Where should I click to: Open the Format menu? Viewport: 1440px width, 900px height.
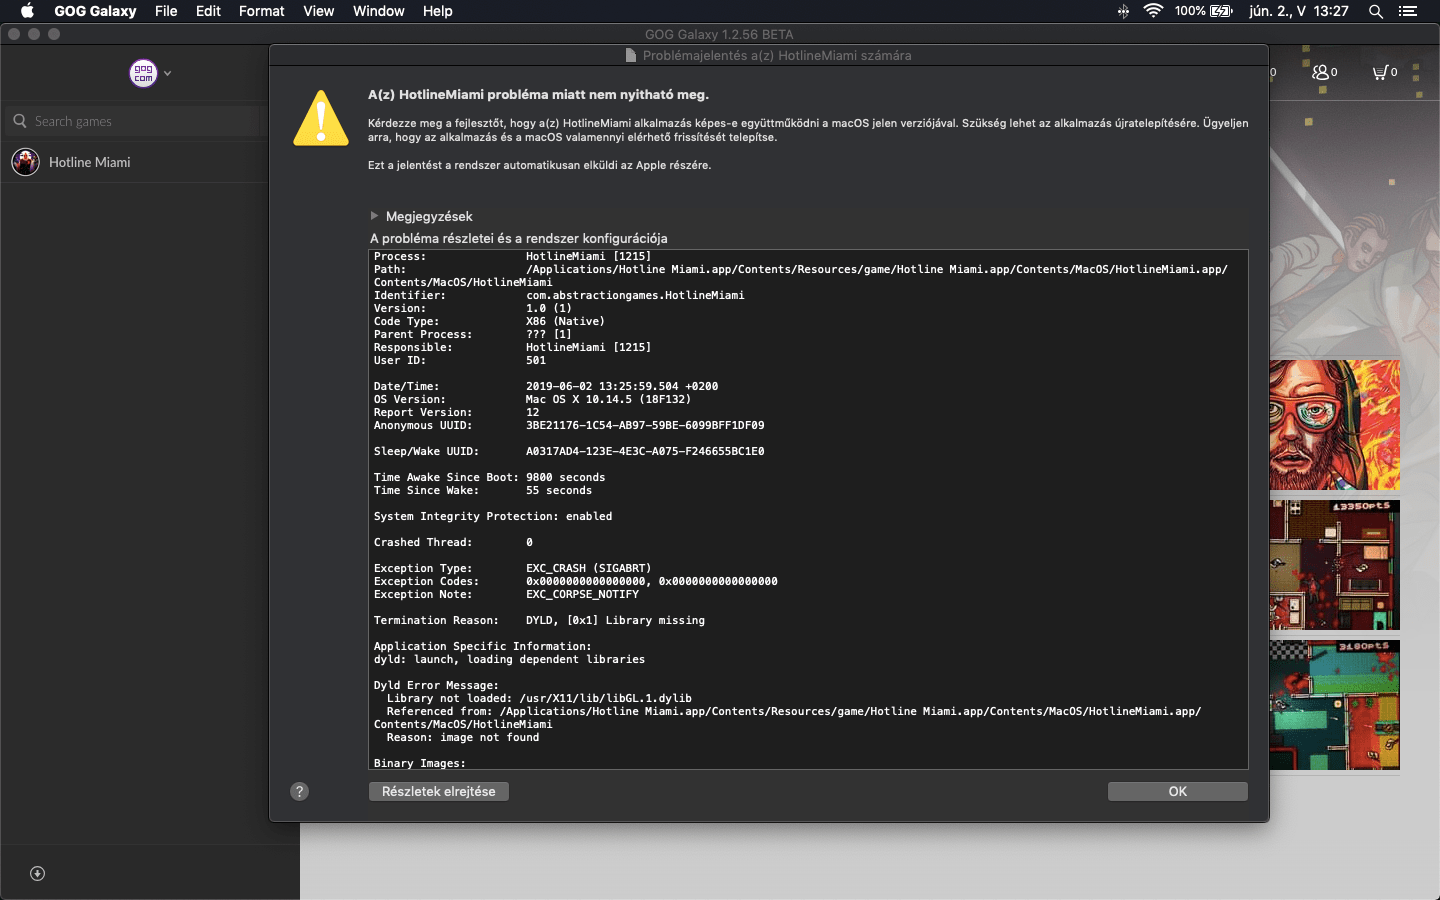point(262,11)
